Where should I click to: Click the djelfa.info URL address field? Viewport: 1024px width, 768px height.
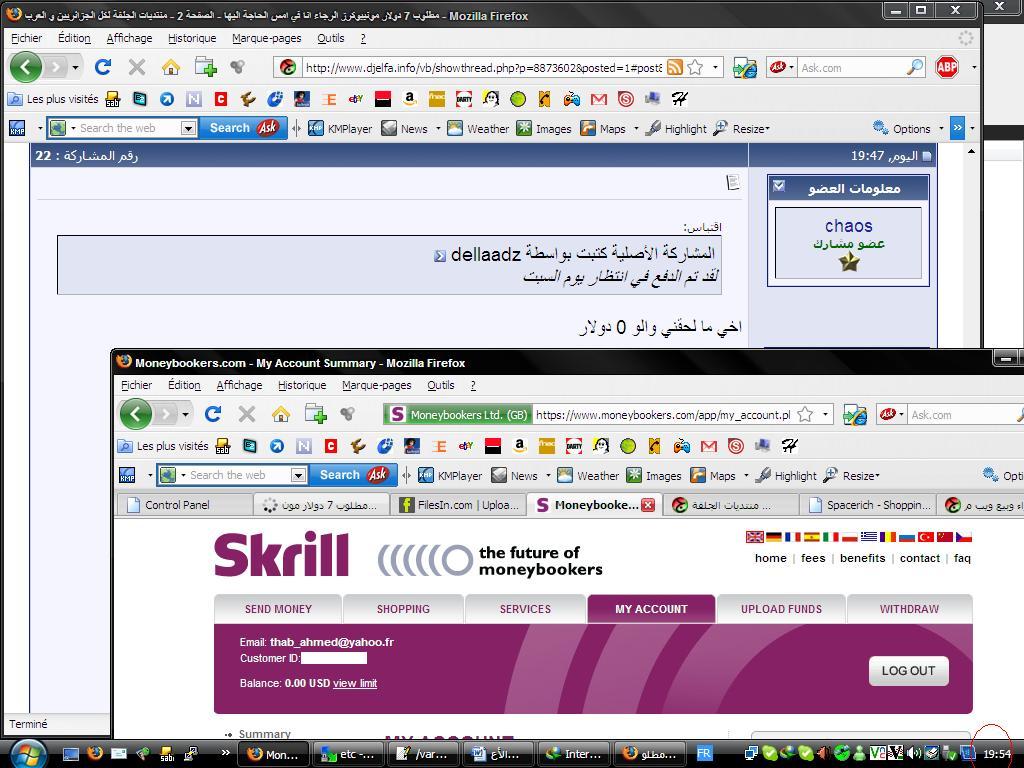[483, 67]
